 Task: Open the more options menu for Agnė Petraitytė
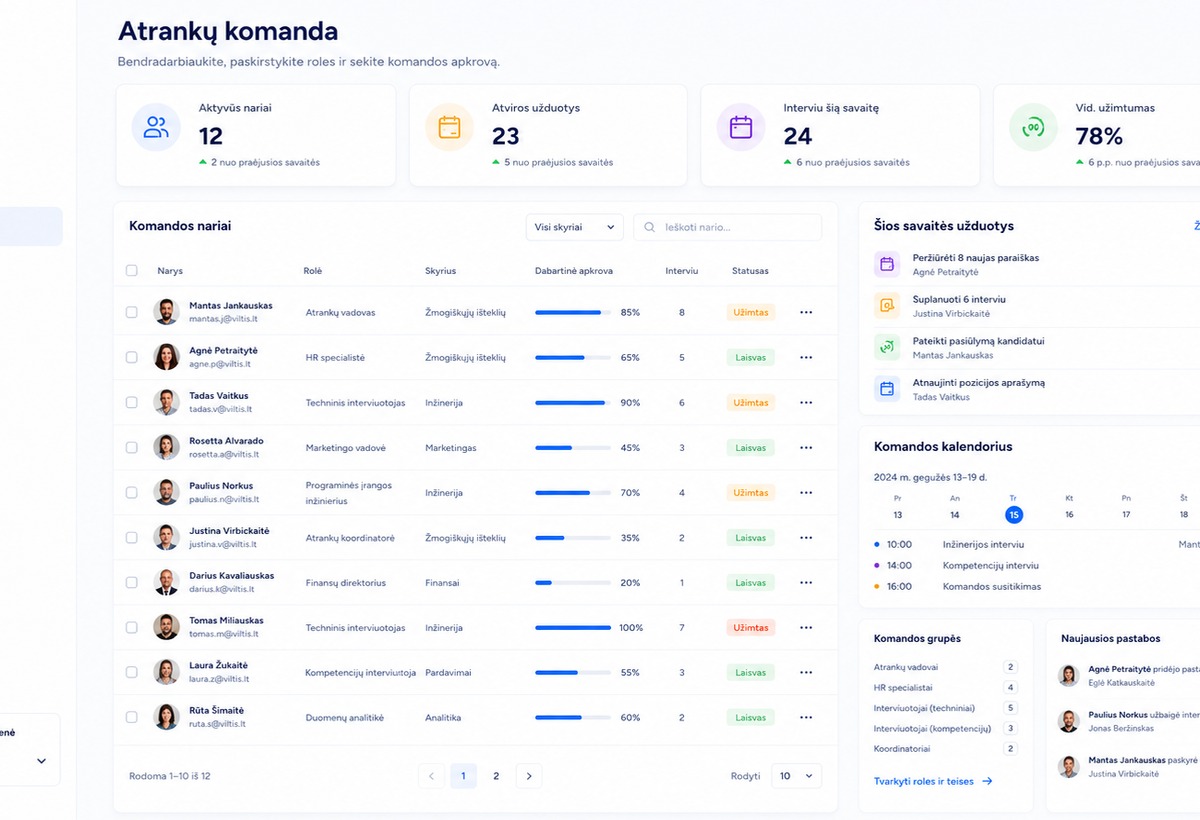806,357
